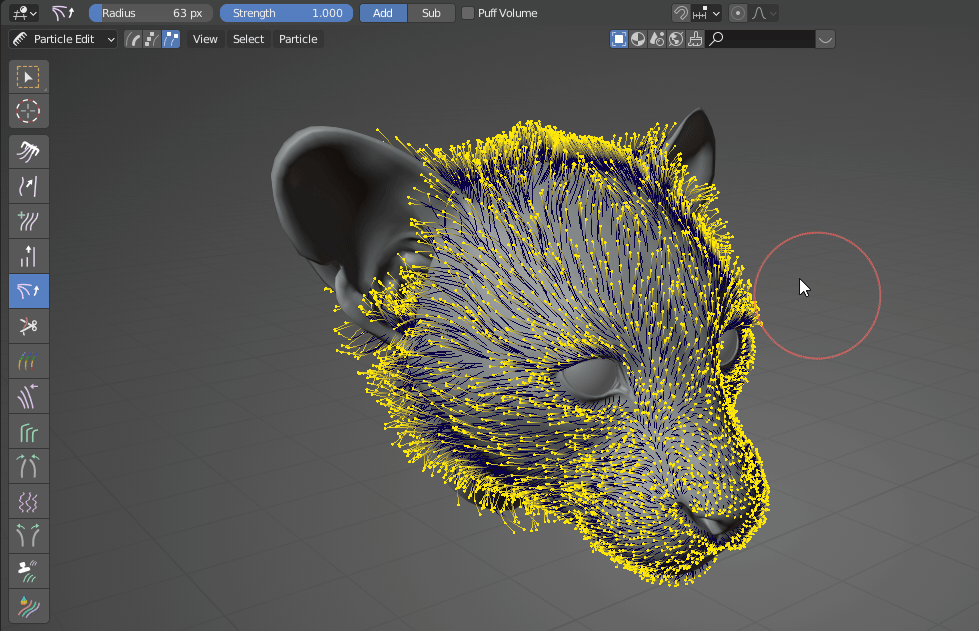This screenshot has height=631, width=979.
Task: Select the Smooth brush tool
Action: click(x=28, y=186)
